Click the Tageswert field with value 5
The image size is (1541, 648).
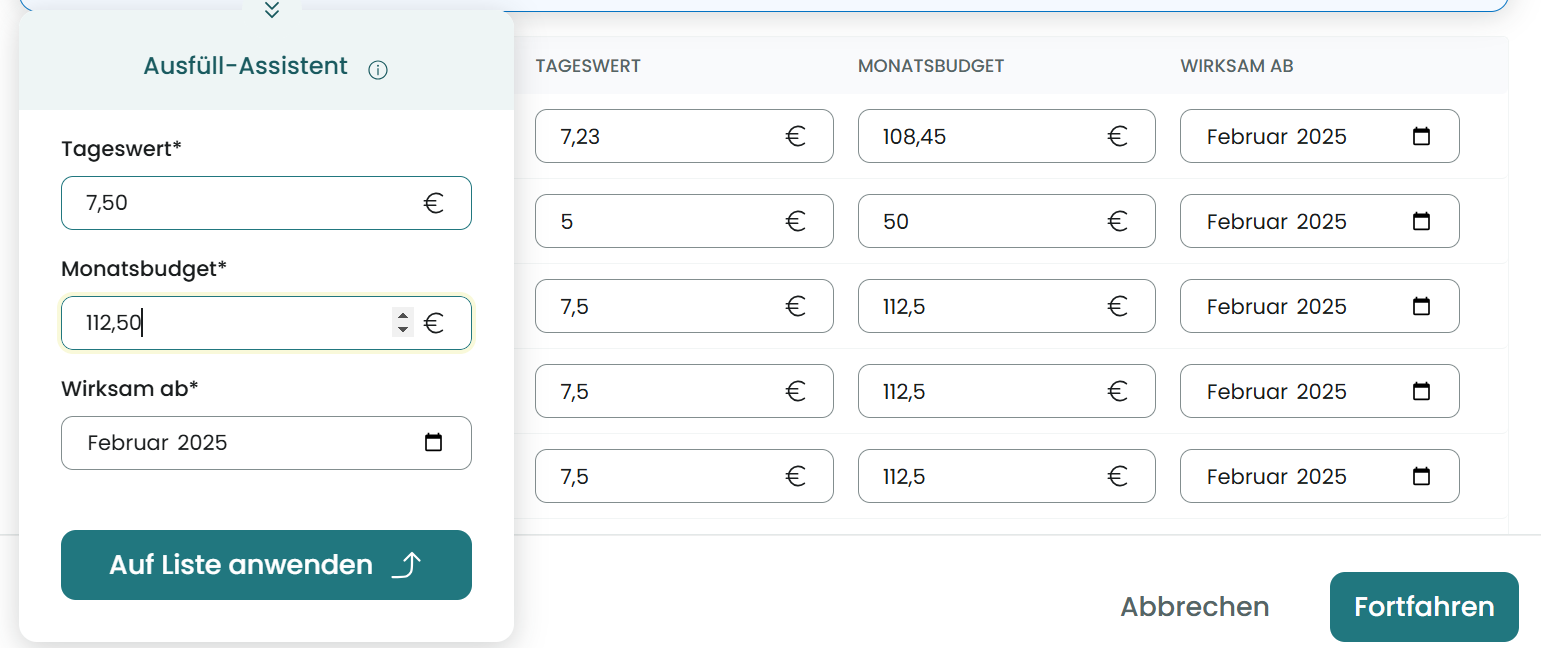point(660,222)
